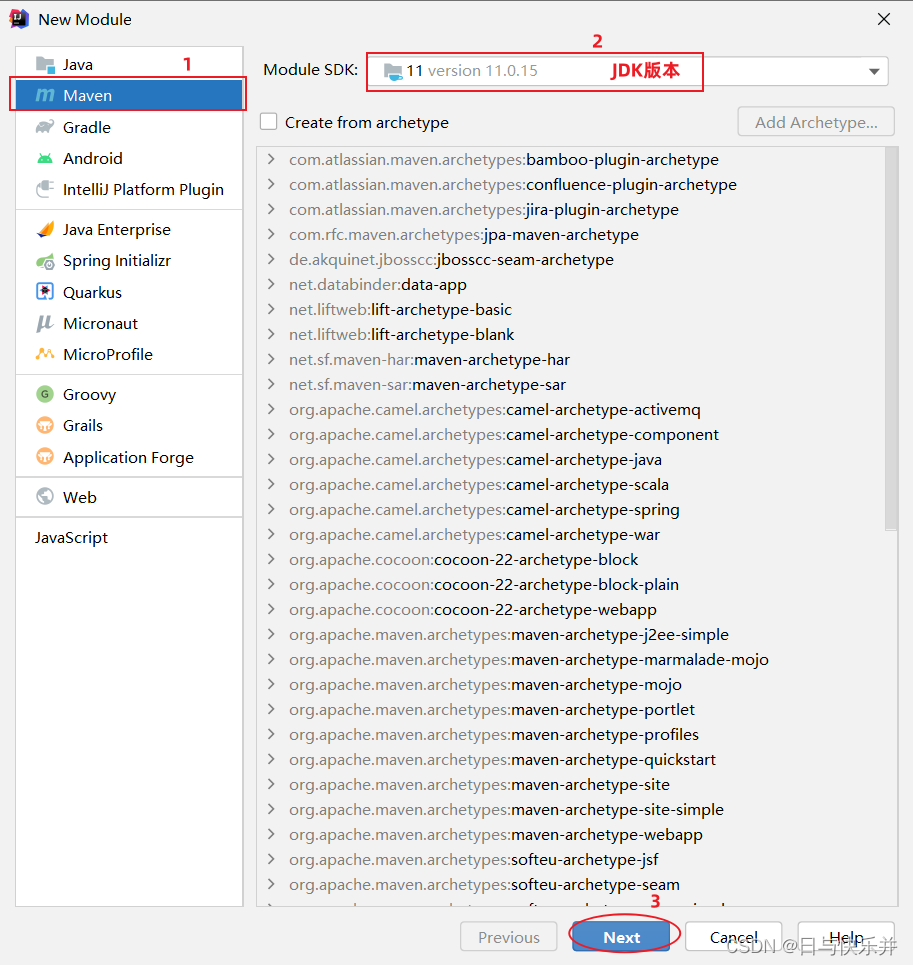This screenshot has height=965, width=913.
Task: Enable the Create from archetype checkbox
Action: click(267, 120)
